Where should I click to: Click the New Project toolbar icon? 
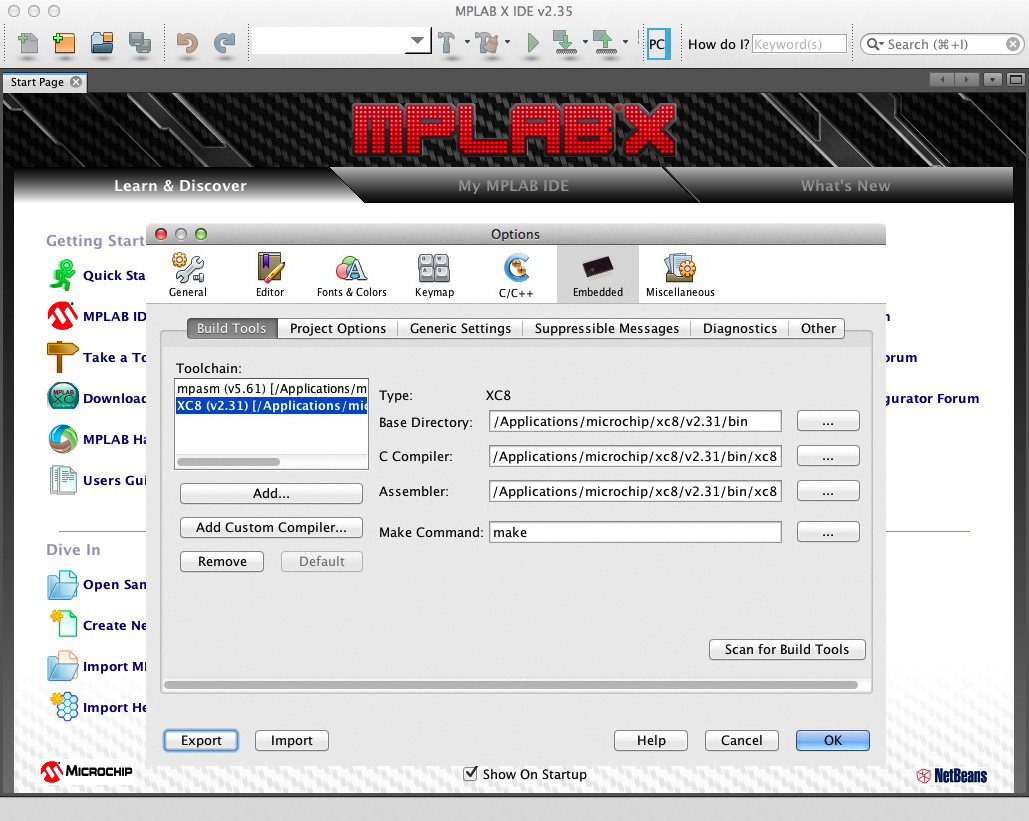coord(64,43)
